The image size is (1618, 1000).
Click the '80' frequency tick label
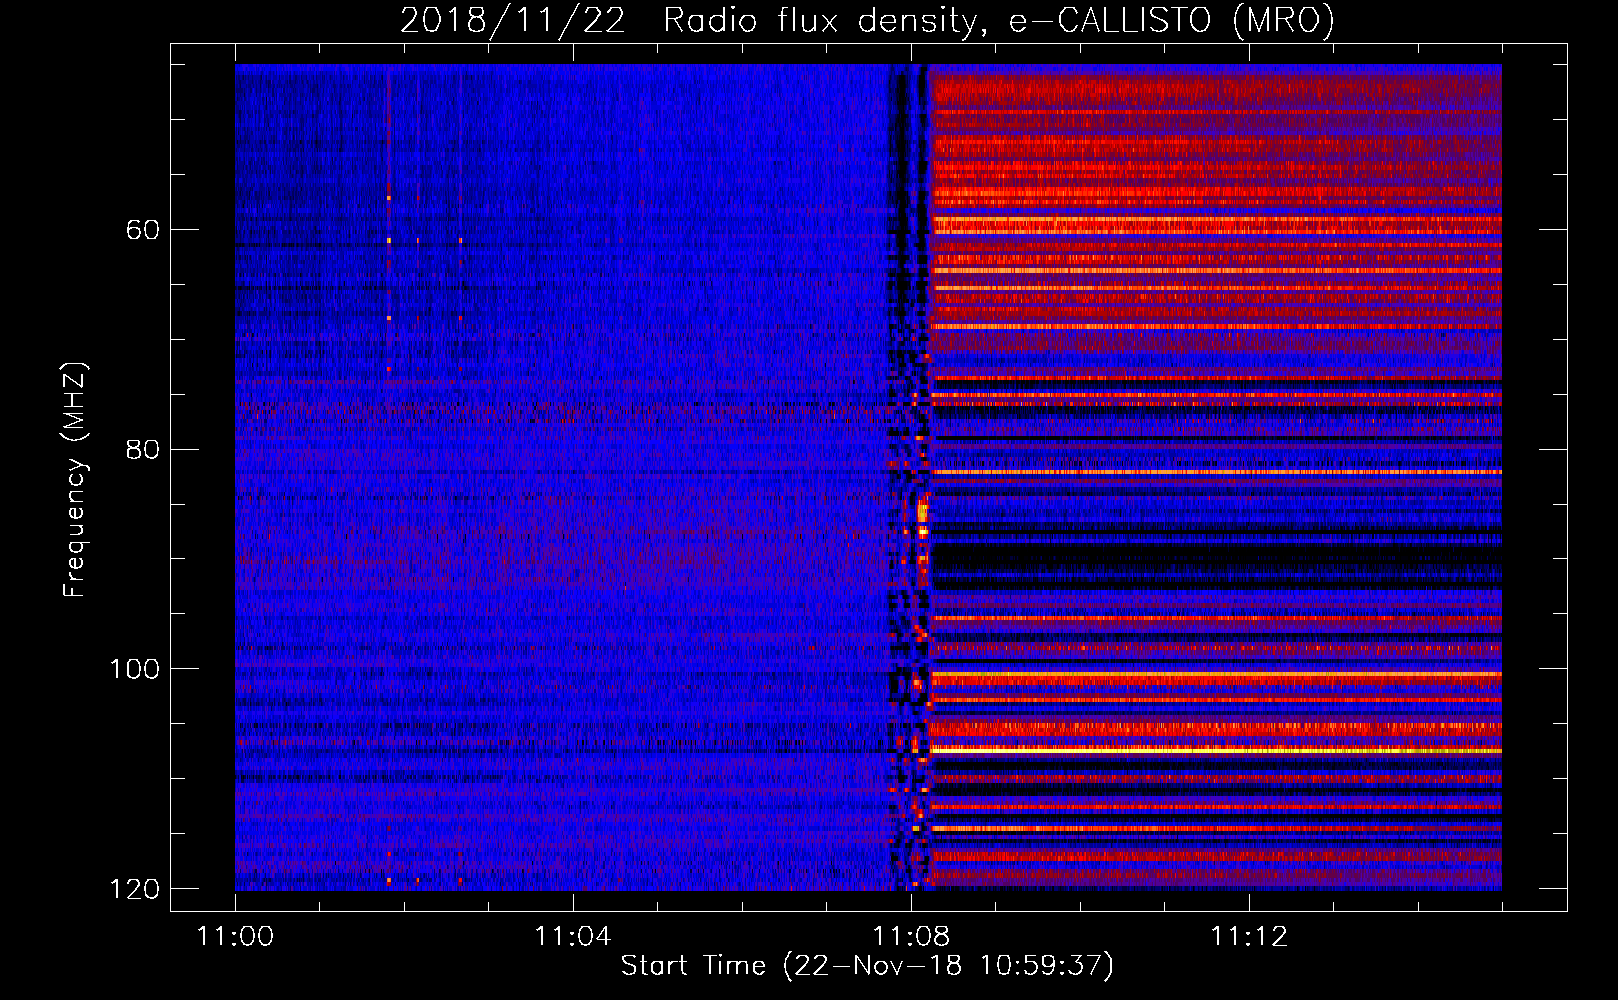pos(143,449)
